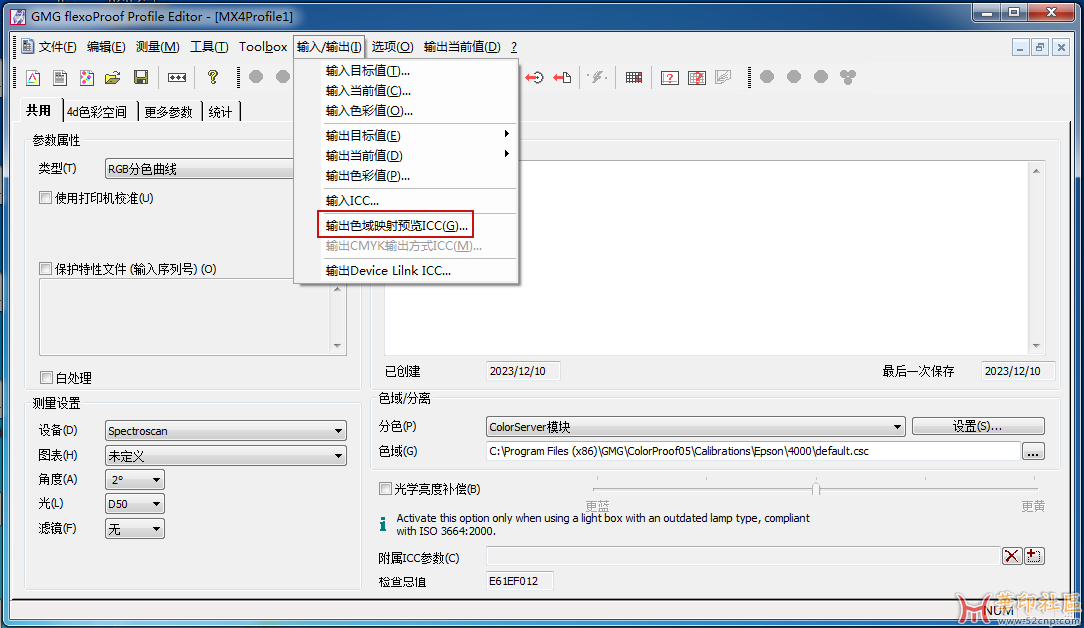Viewport: 1084px width, 628px height.
Task: Click the colorful dots document toolbar icon
Action: tap(86, 77)
